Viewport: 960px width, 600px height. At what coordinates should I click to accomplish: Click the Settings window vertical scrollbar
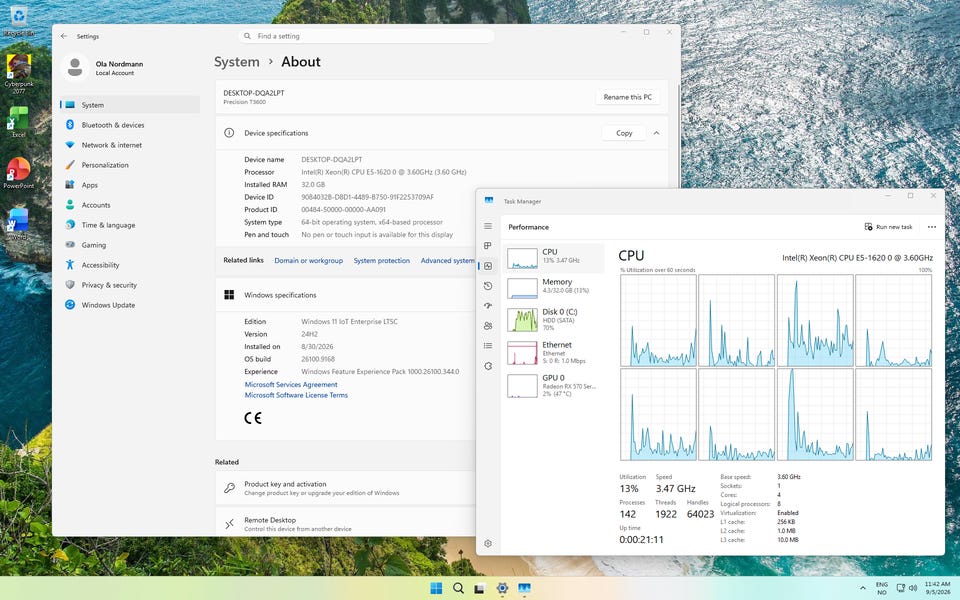(678, 135)
